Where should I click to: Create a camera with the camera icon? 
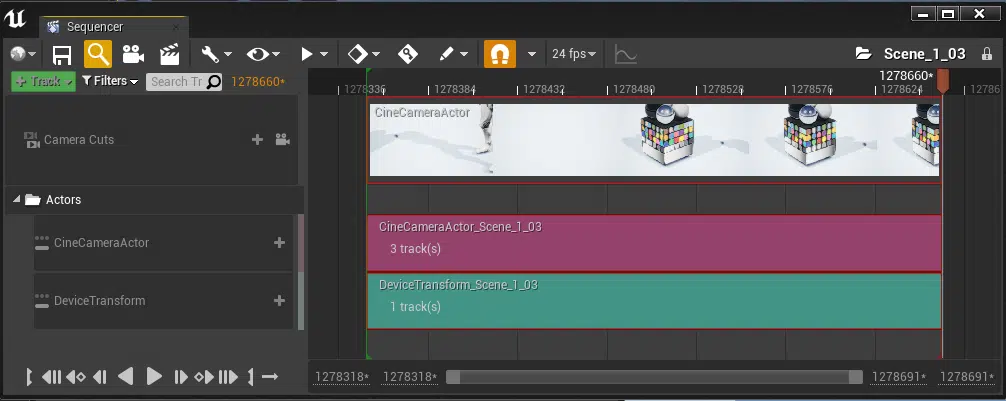[132, 54]
